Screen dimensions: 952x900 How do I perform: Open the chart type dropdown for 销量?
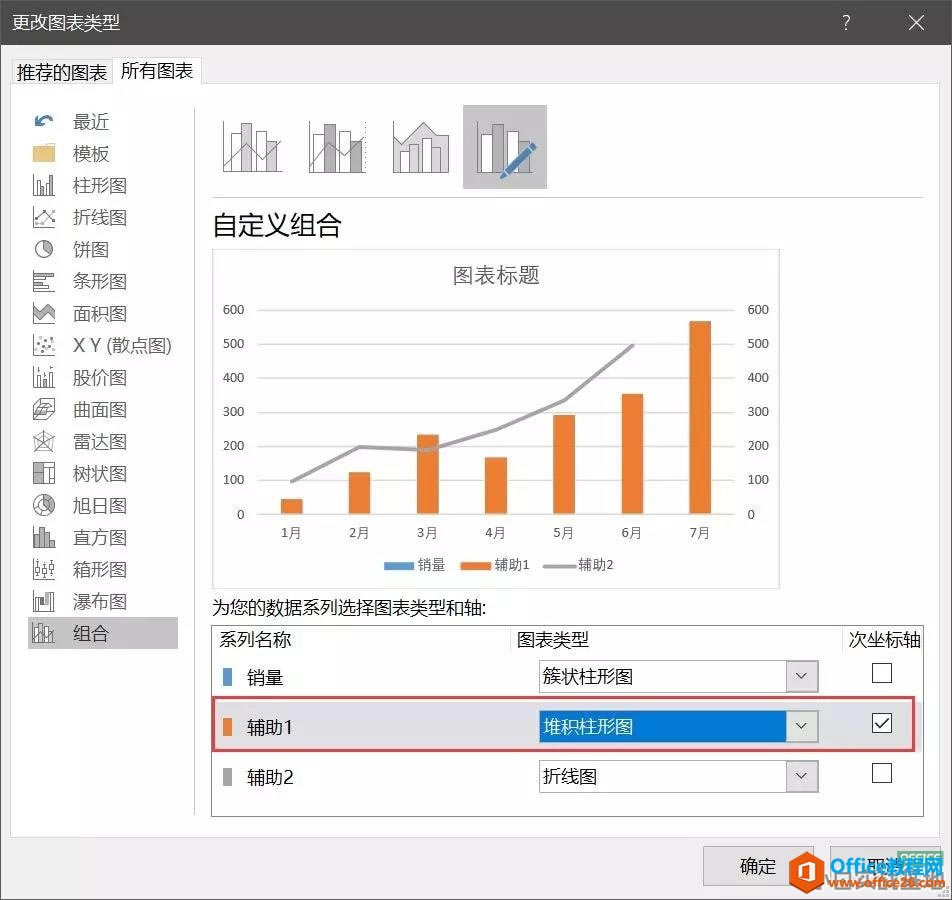pos(799,676)
